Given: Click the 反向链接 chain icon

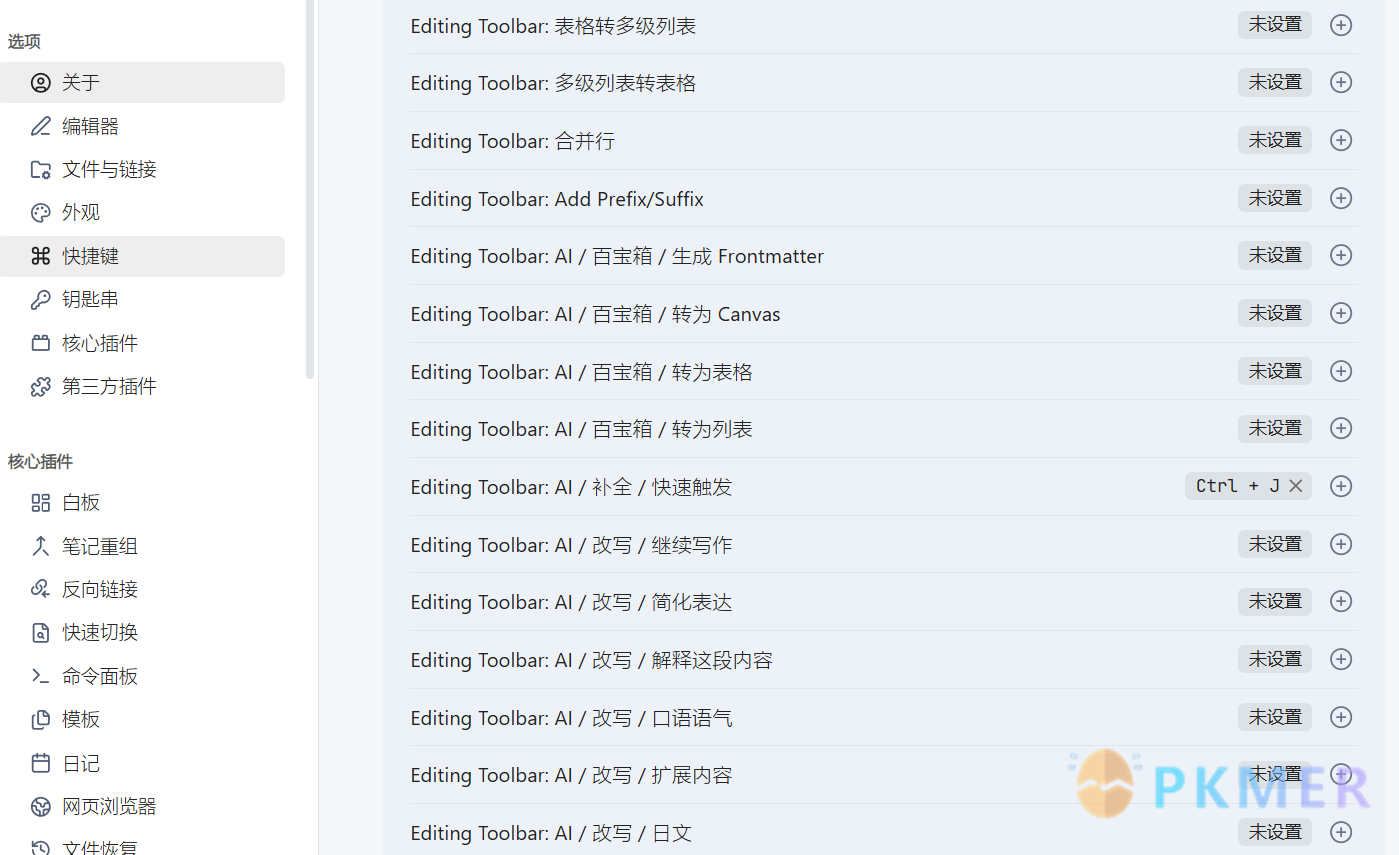Looking at the screenshot, I should click(x=39, y=589).
